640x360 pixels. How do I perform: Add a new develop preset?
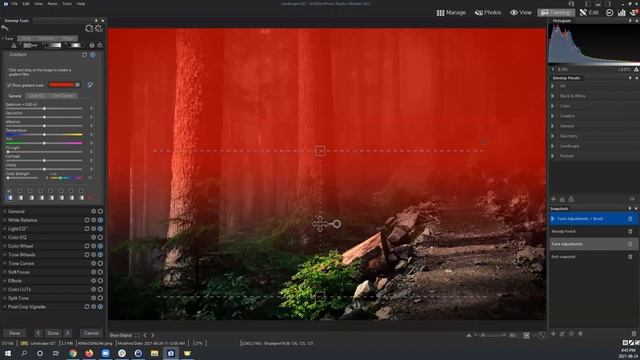coord(553,199)
